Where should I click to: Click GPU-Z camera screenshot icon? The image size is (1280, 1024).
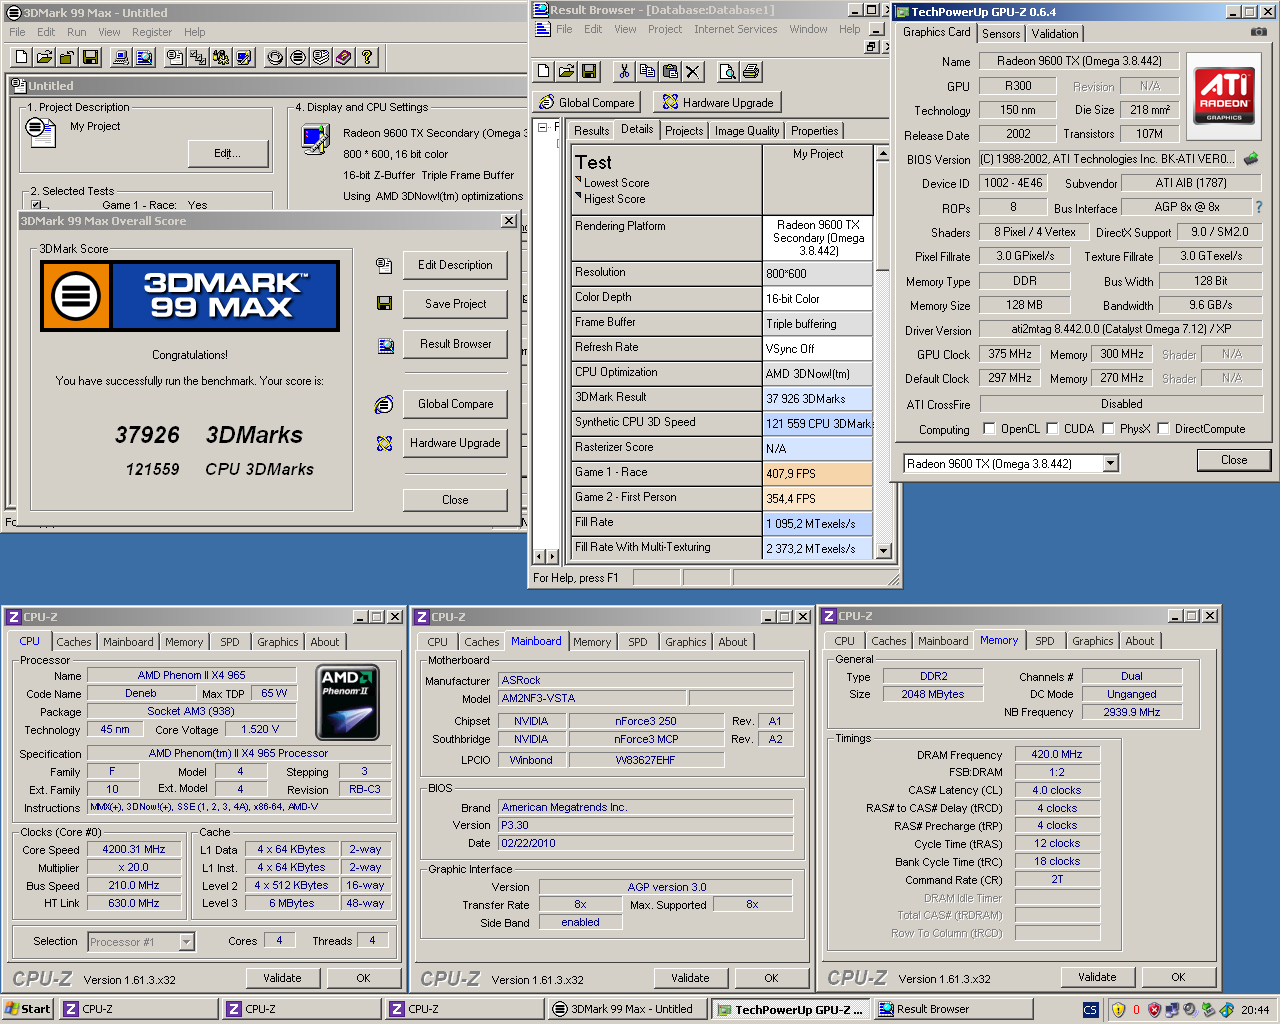coord(1258,32)
